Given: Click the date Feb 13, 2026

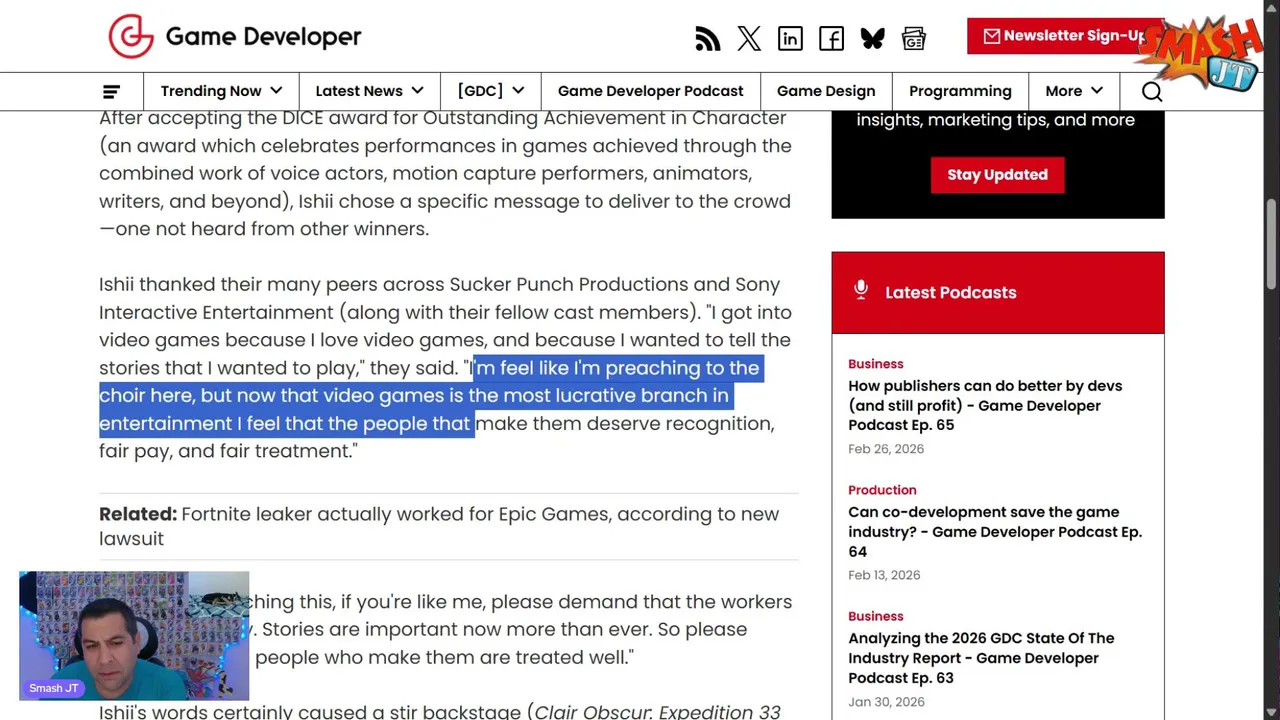Looking at the screenshot, I should pyautogui.click(x=884, y=575).
